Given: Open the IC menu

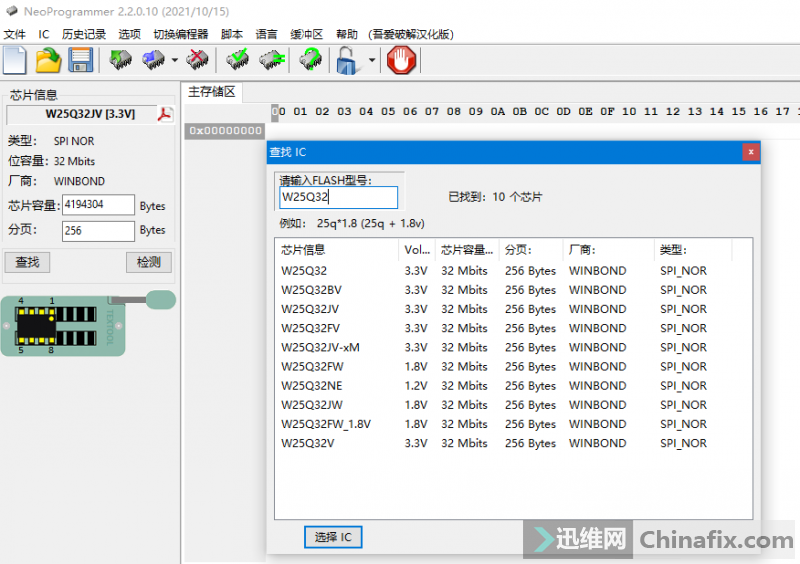Looking at the screenshot, I should tap(44, 34).
